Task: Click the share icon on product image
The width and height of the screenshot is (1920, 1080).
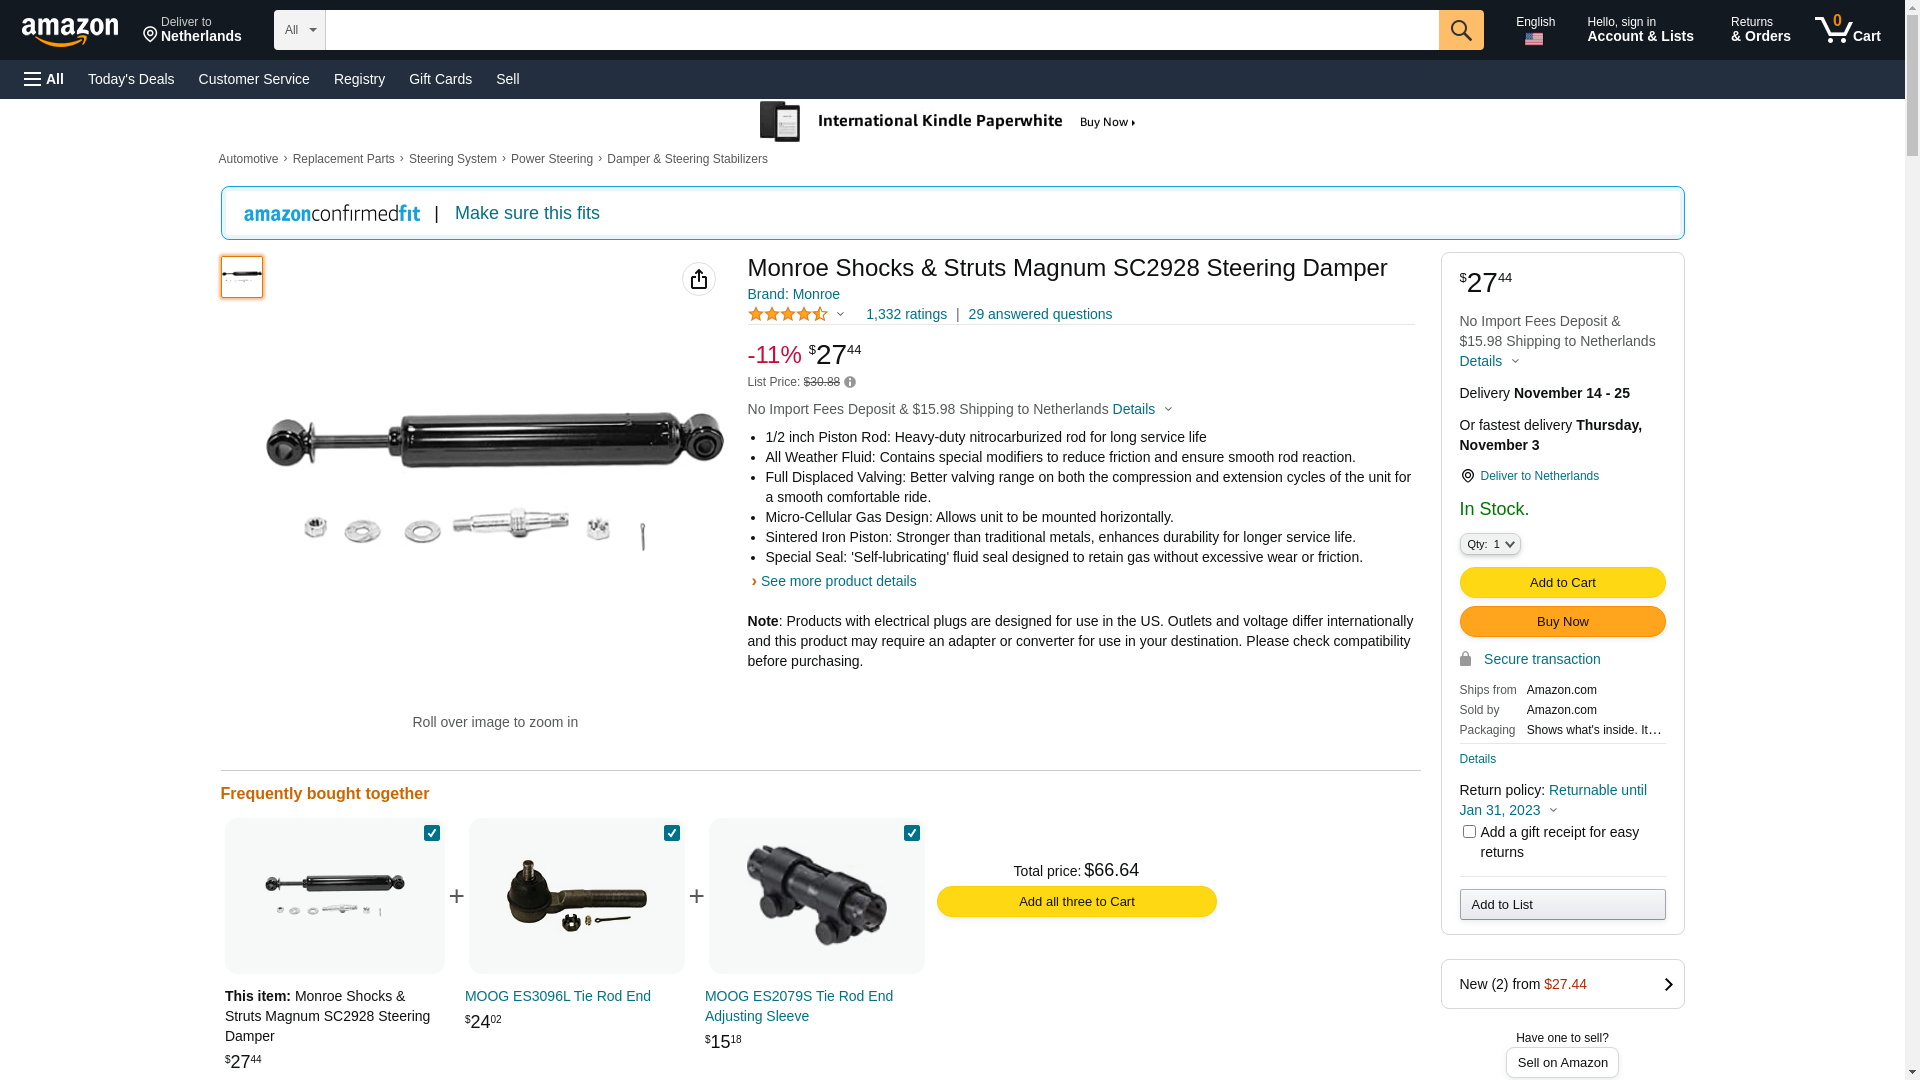Action: [699, 279]
